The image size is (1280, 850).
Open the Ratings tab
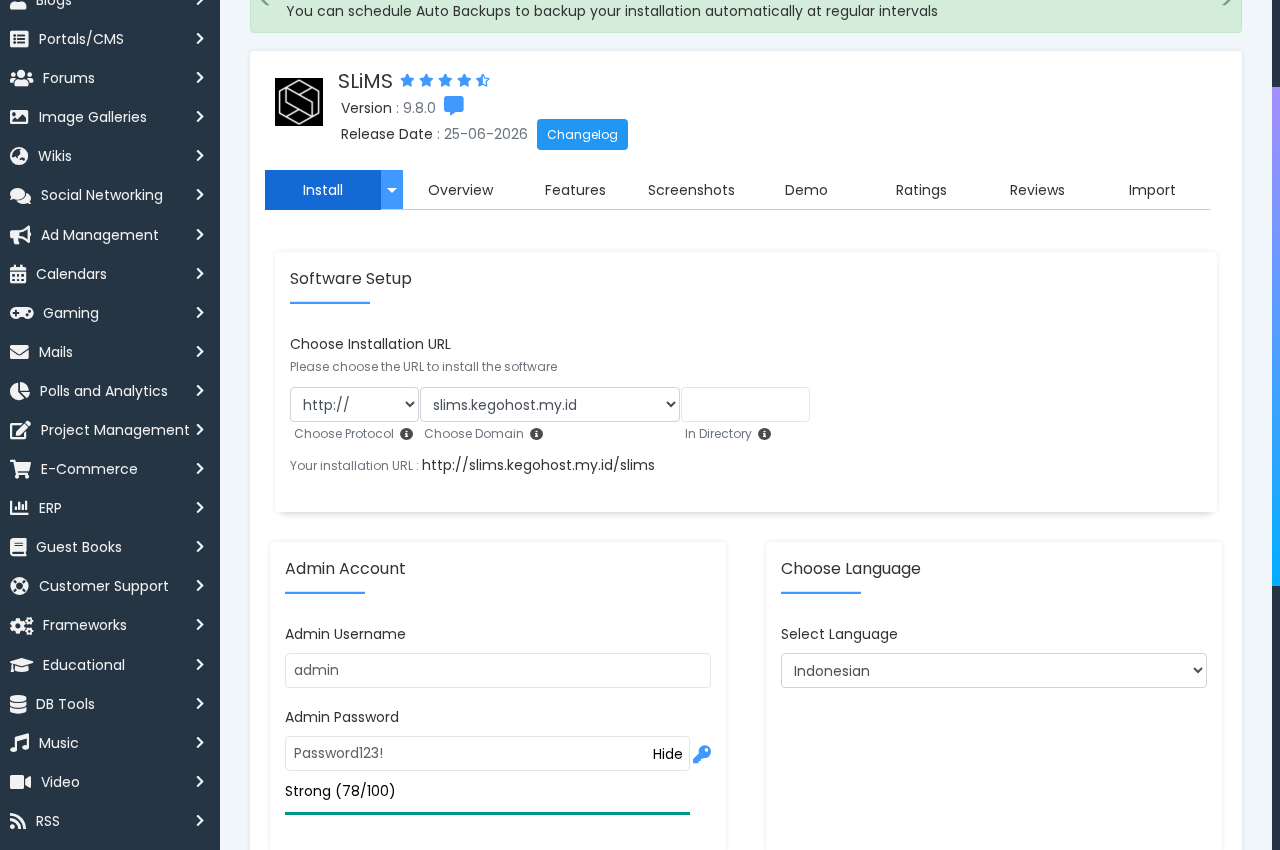pos(921,190)
